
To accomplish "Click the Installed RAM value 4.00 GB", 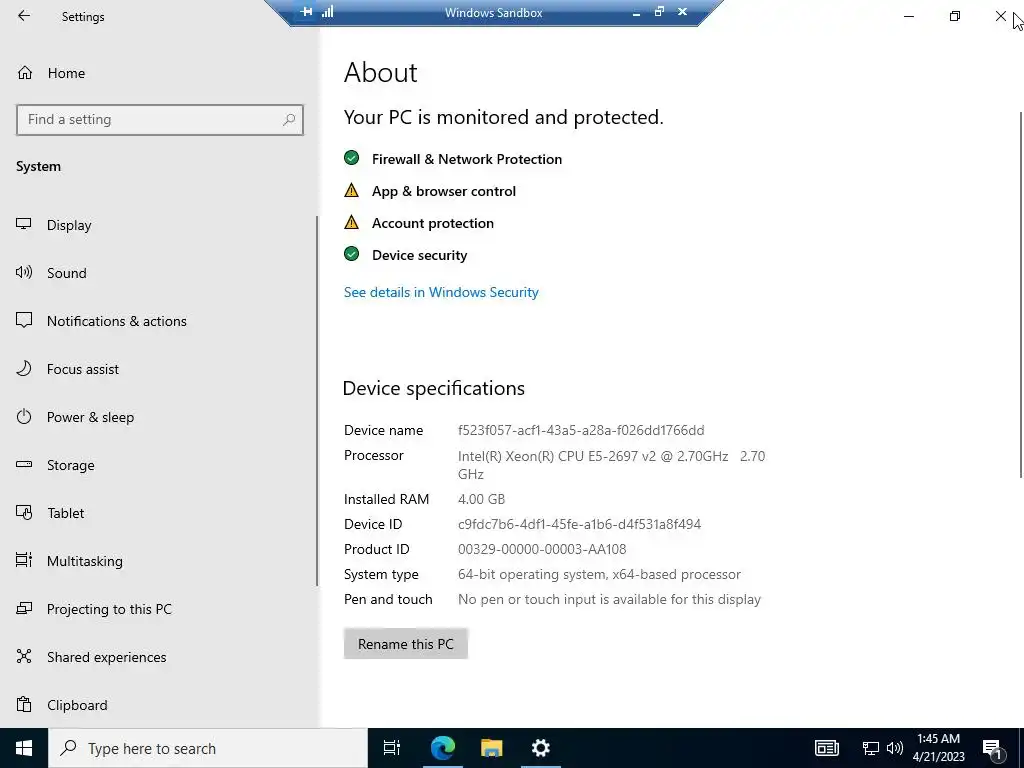I will click(481, 499).
